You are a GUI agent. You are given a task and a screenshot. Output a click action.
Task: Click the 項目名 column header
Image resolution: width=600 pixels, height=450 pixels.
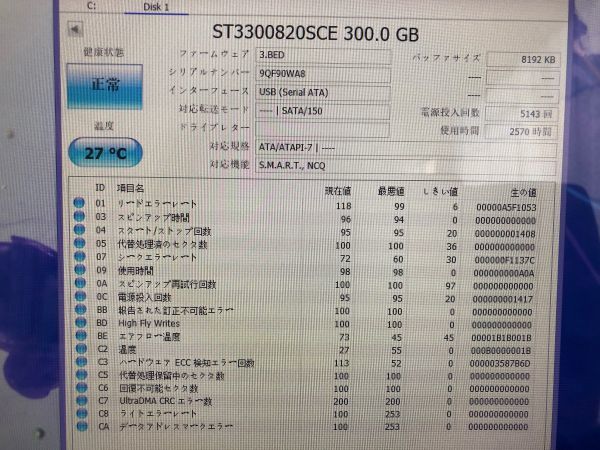(x=130, y=188)
